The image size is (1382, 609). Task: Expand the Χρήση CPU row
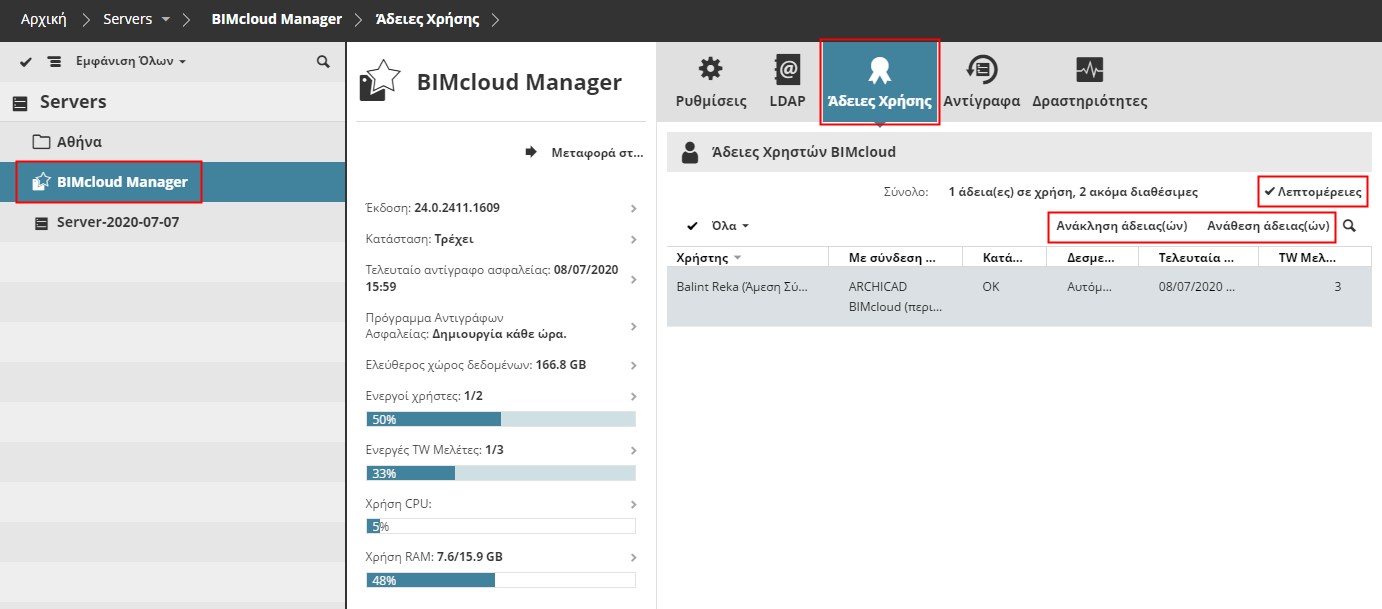pyautogui.click(x=634, y=504)
